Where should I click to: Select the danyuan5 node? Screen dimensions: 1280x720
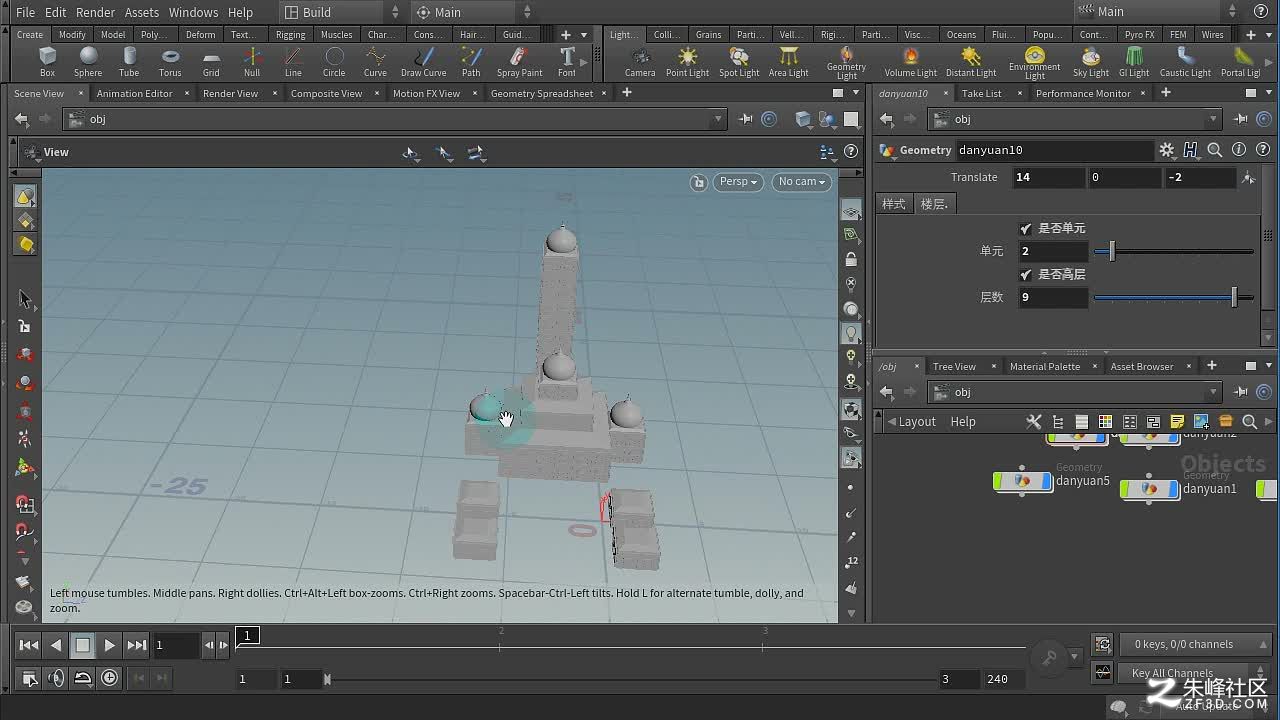[1022, 481]
